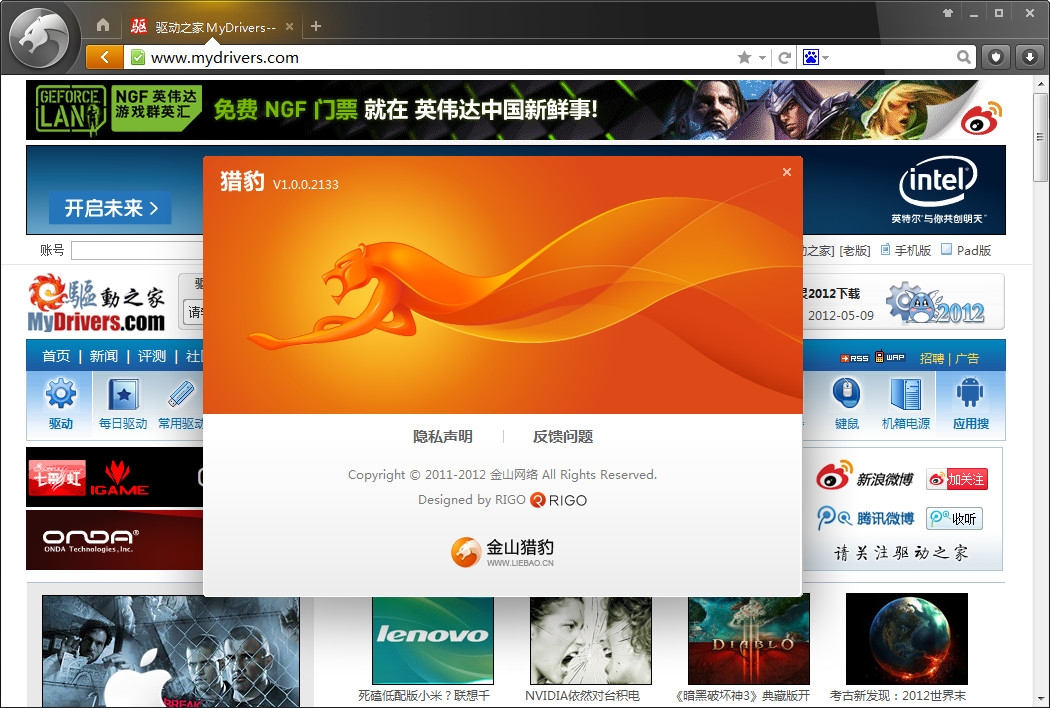Image resolution: width=1050 pixels, height=708 pixels.
Task: Open the shield security icon in toolbar
Action: [996, 58]
